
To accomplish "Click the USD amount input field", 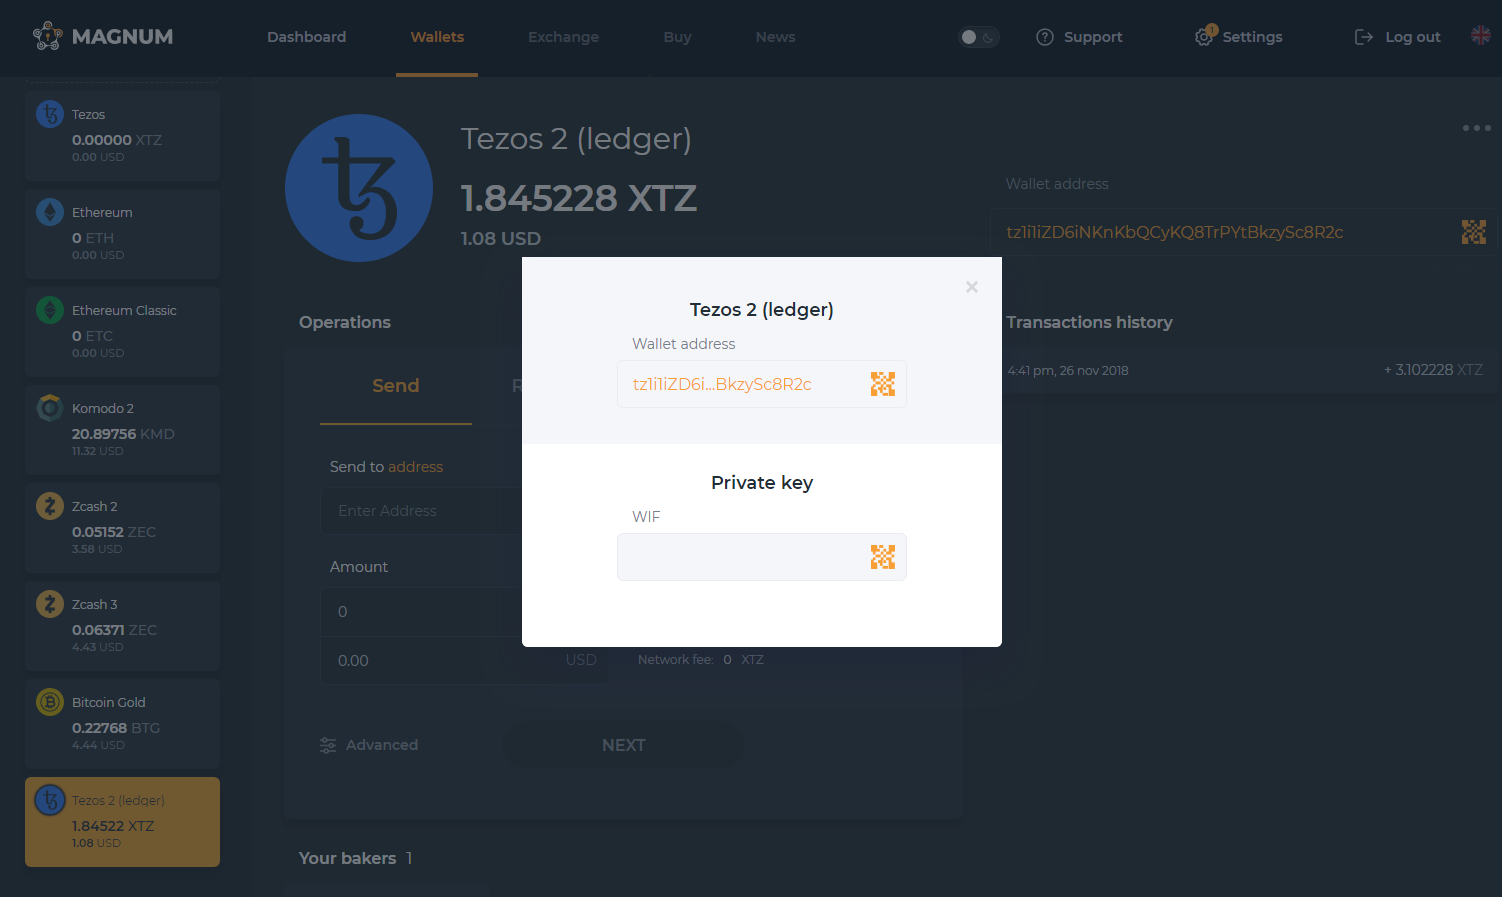I will coord(464,661).
